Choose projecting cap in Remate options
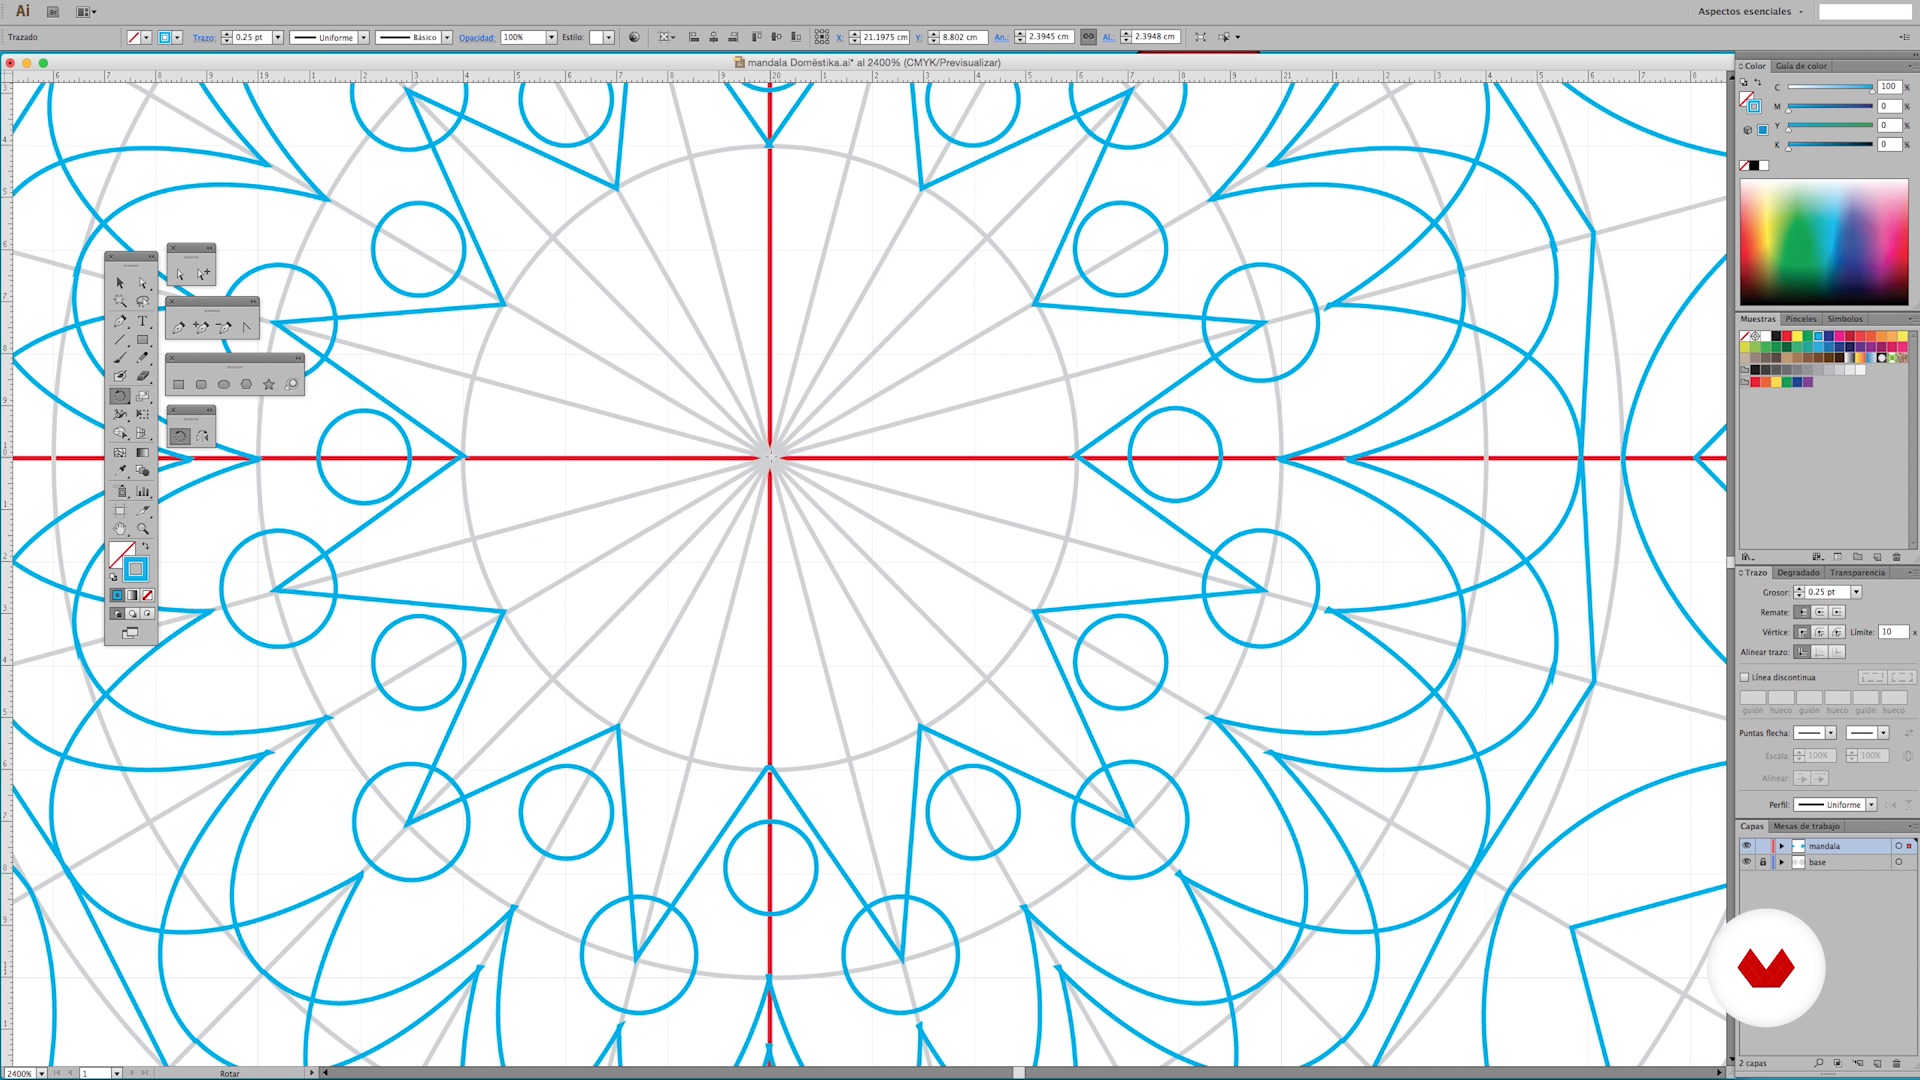This screenshot has width=1920, height=1080. tap(1837, 612)
